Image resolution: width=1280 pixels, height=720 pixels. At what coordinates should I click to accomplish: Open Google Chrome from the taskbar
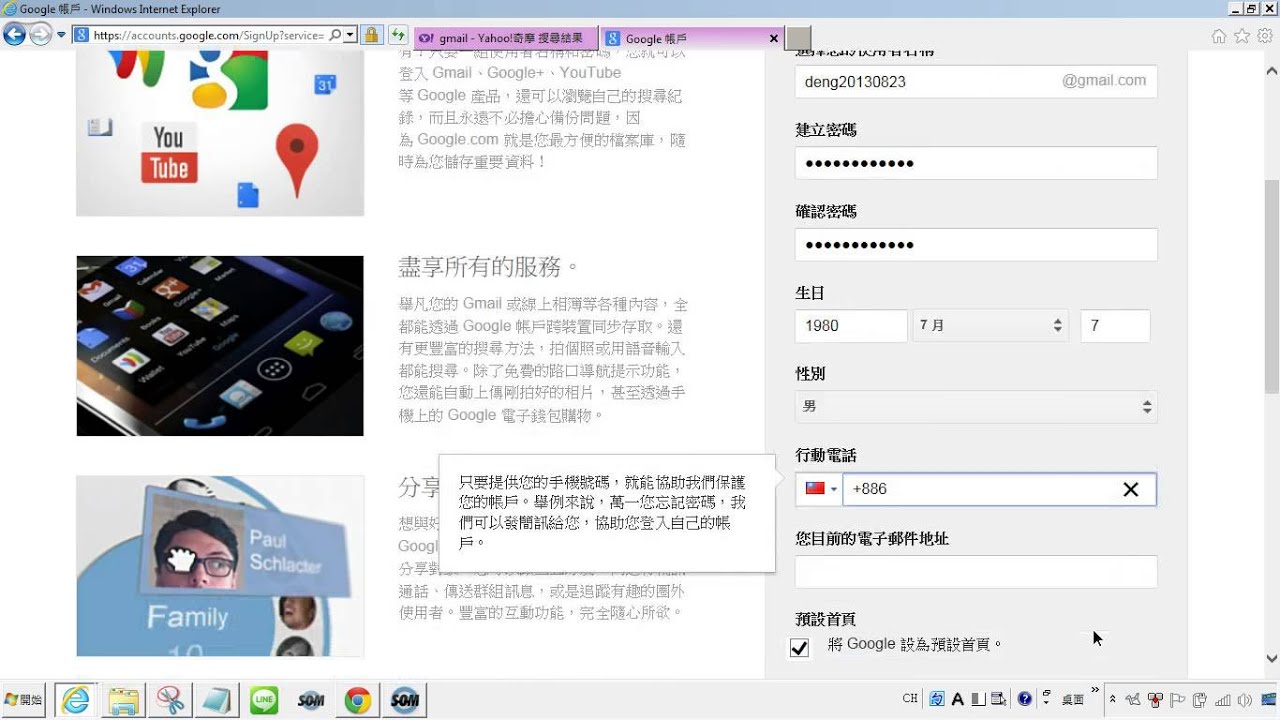coord(358,700)
